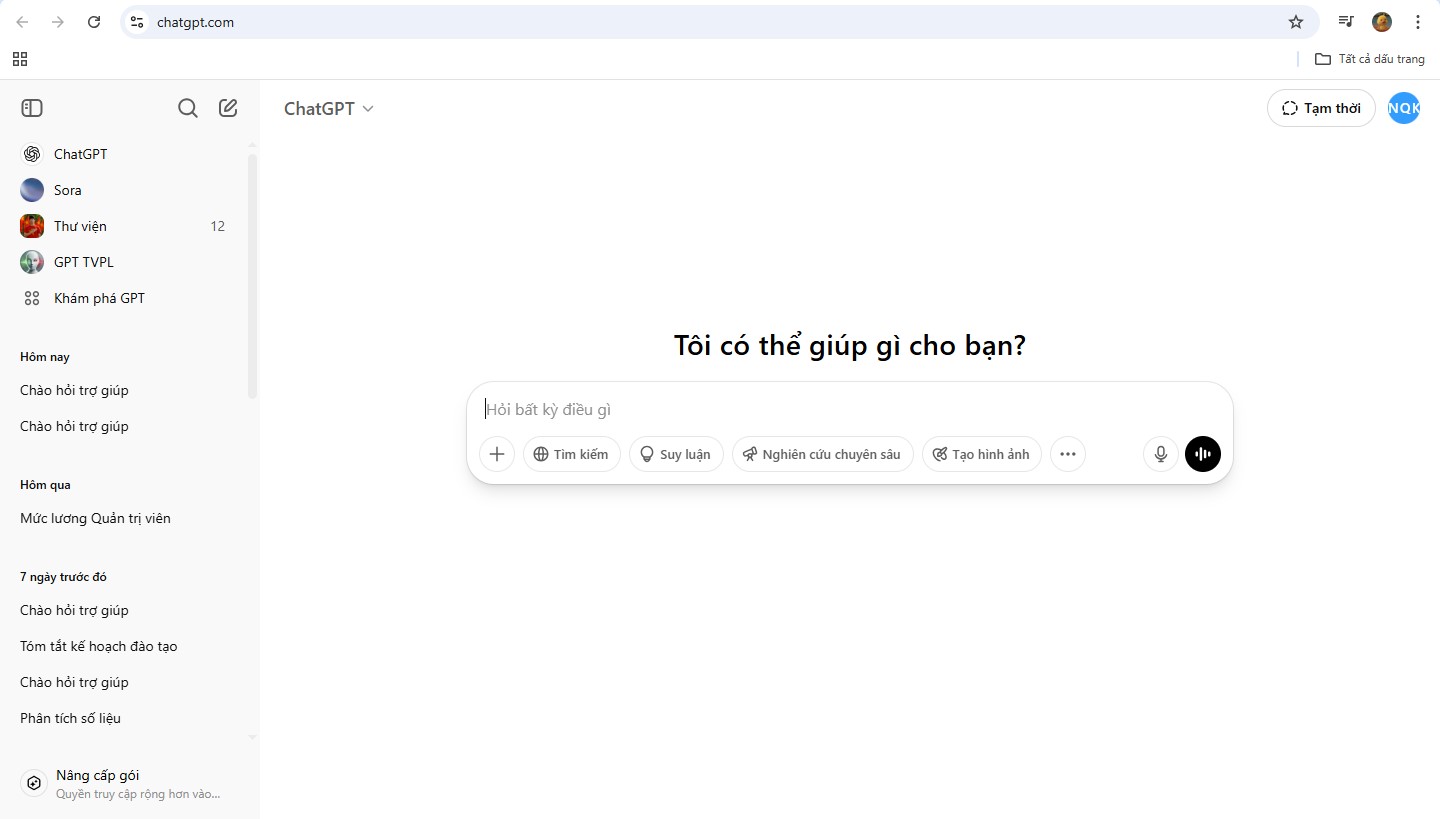Click the sidebar vertical scrollbar

click(252, 276)
